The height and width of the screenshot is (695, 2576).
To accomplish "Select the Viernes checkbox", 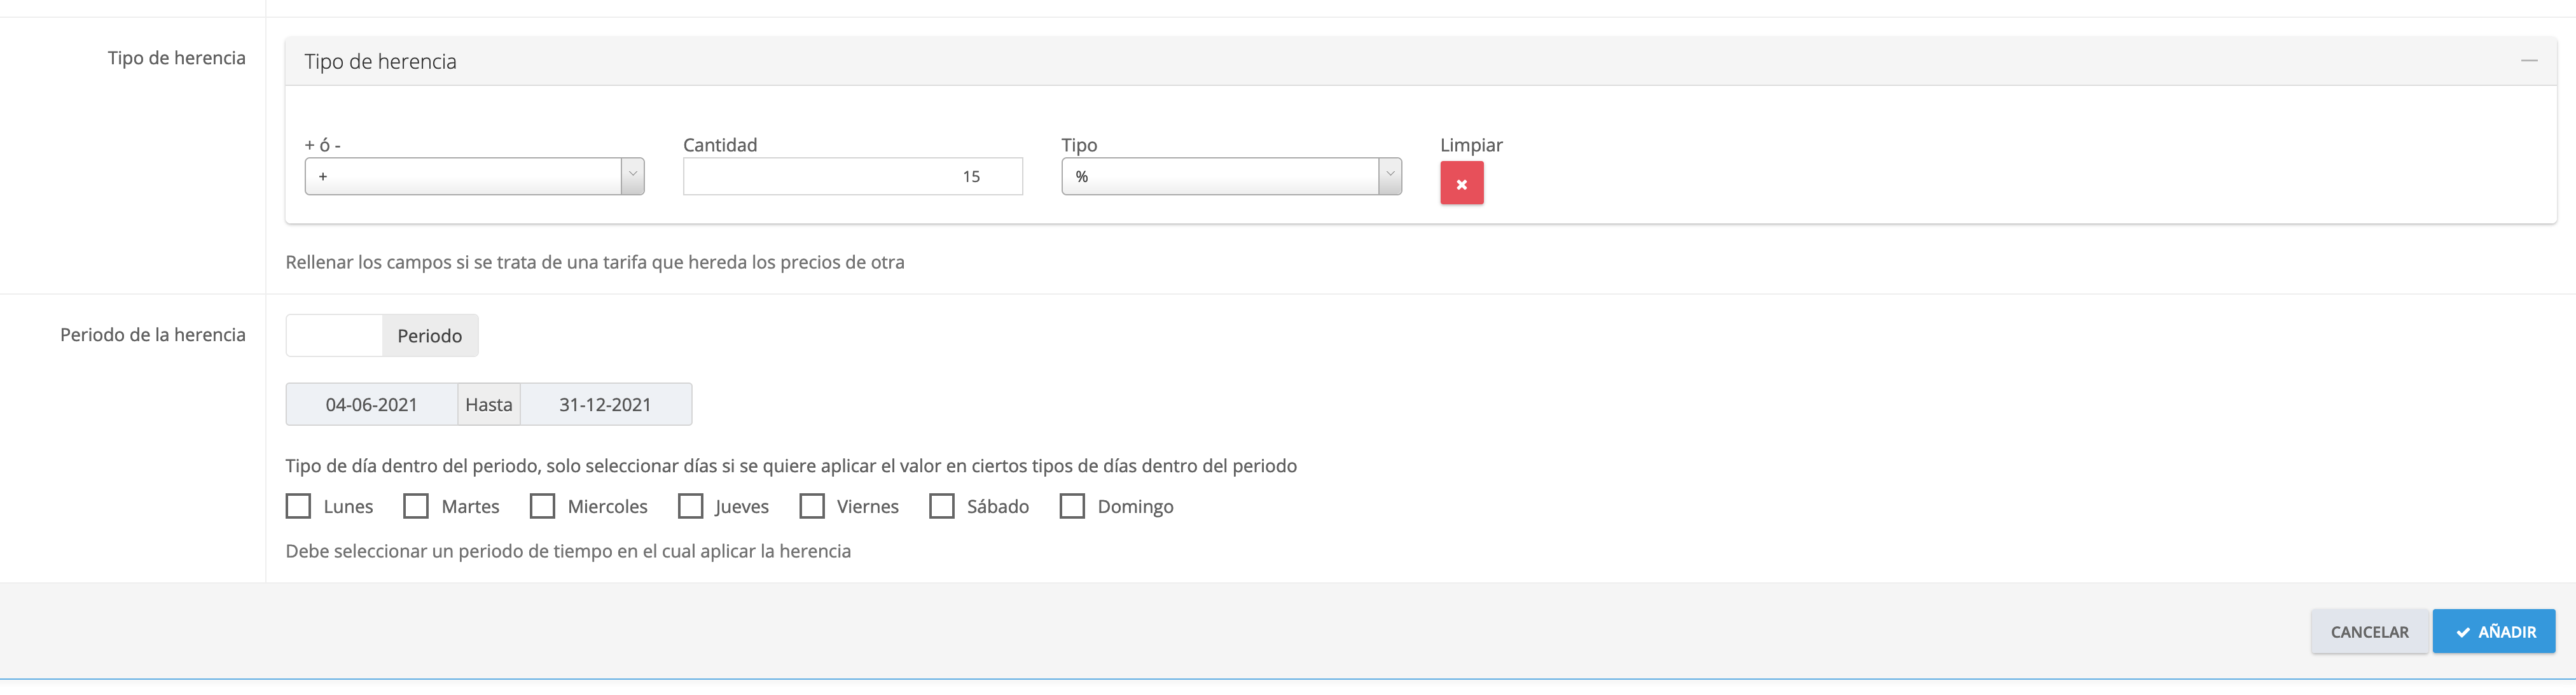I will (812, 506).
